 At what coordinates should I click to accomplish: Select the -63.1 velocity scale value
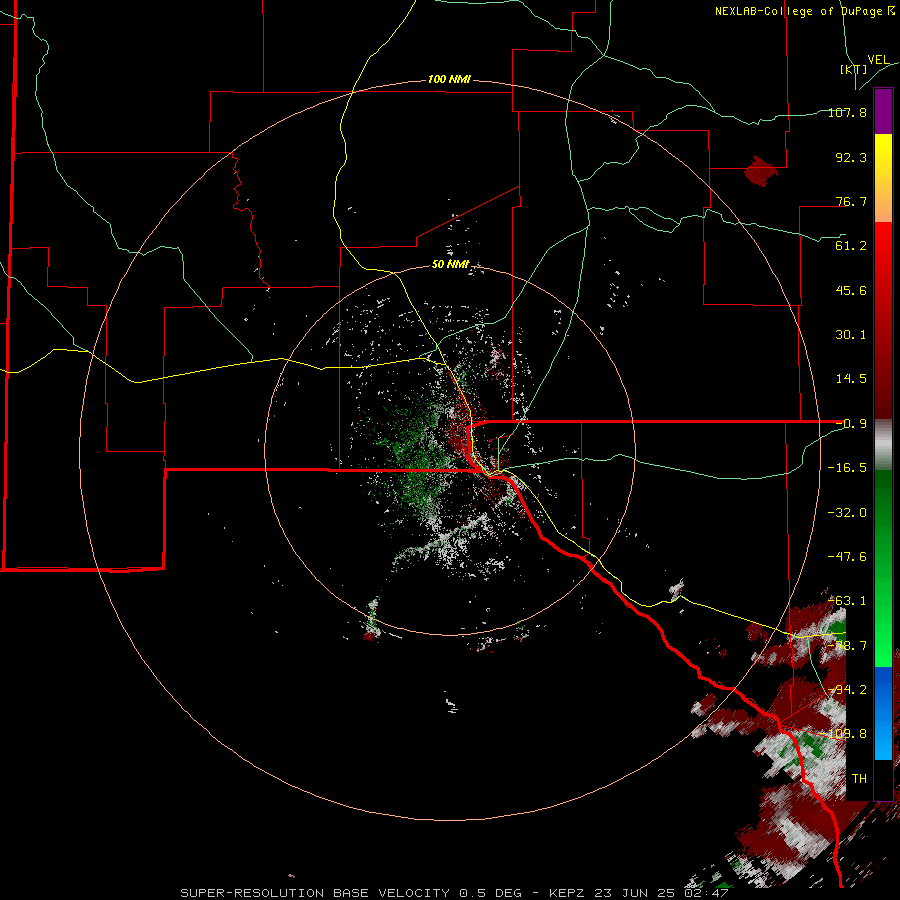(x=847, y=601)
